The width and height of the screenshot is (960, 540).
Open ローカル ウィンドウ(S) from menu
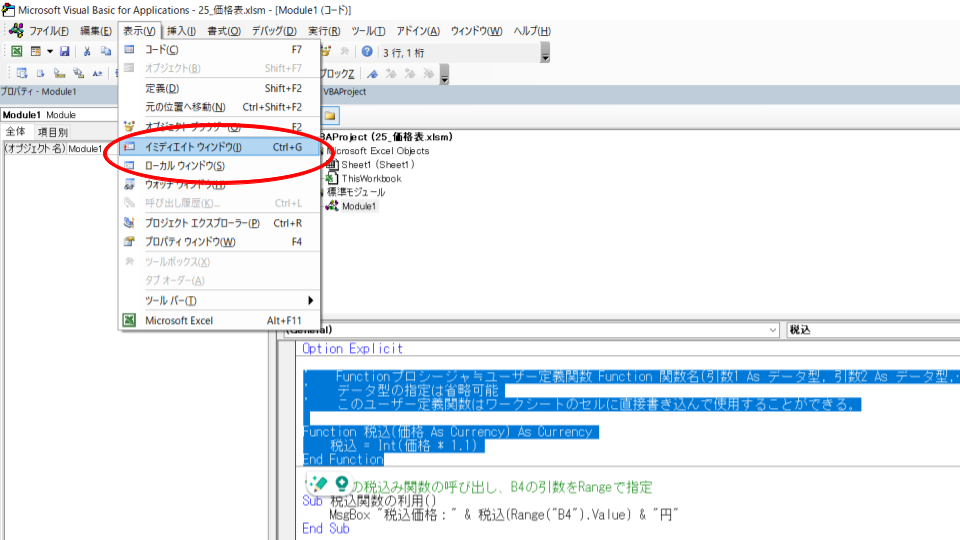(220, 165)
